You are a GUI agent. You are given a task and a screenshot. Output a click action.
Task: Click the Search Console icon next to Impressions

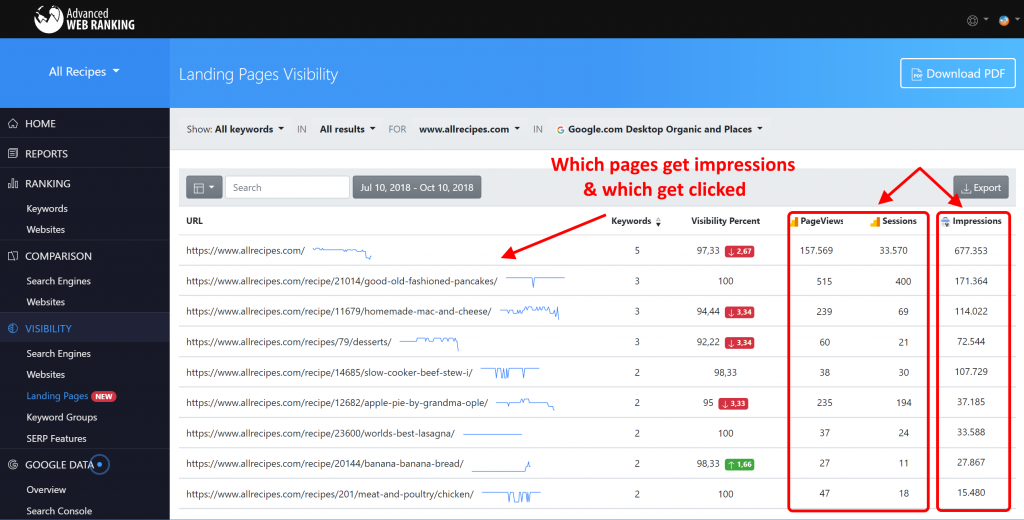click(945, 222)
